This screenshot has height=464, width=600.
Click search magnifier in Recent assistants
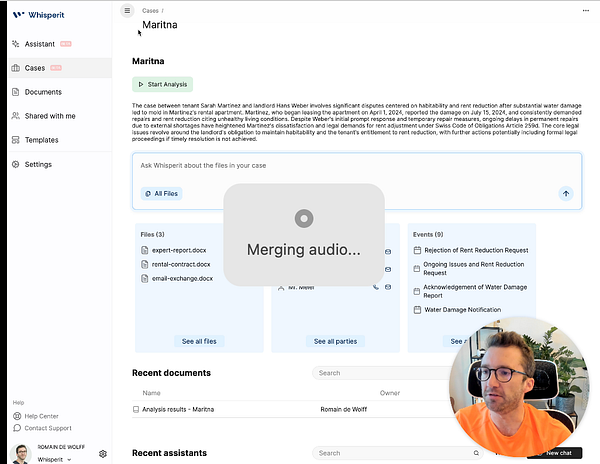476,453
